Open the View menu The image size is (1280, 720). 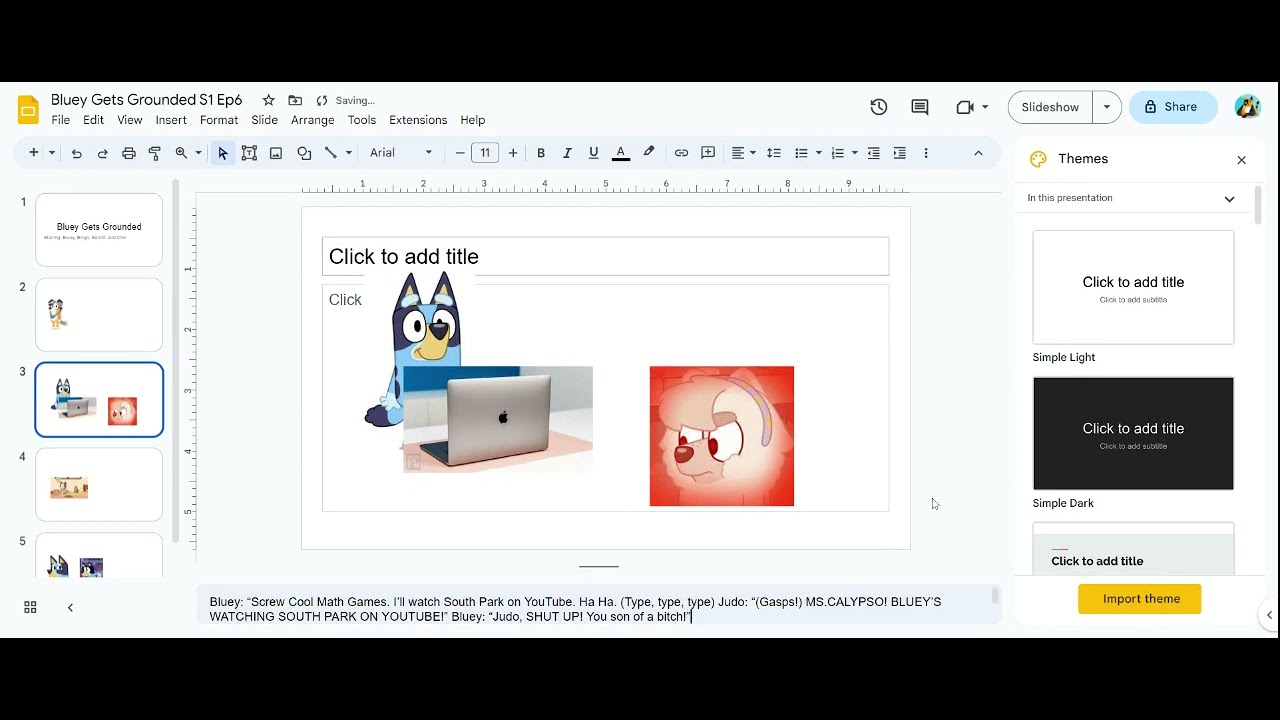pos(130,120)
